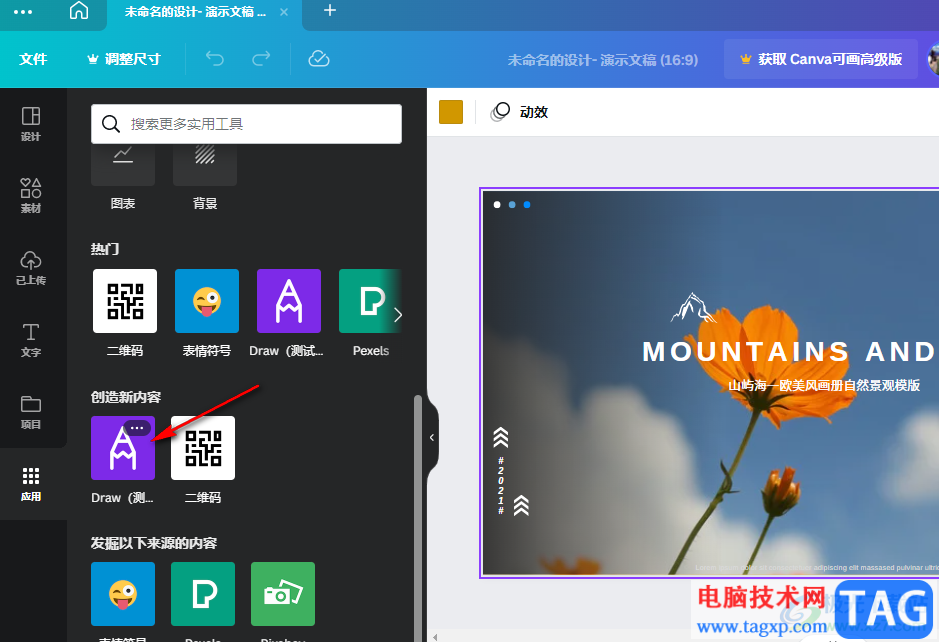Open the 已上传 uploads panel

click(x=31, y=268)
